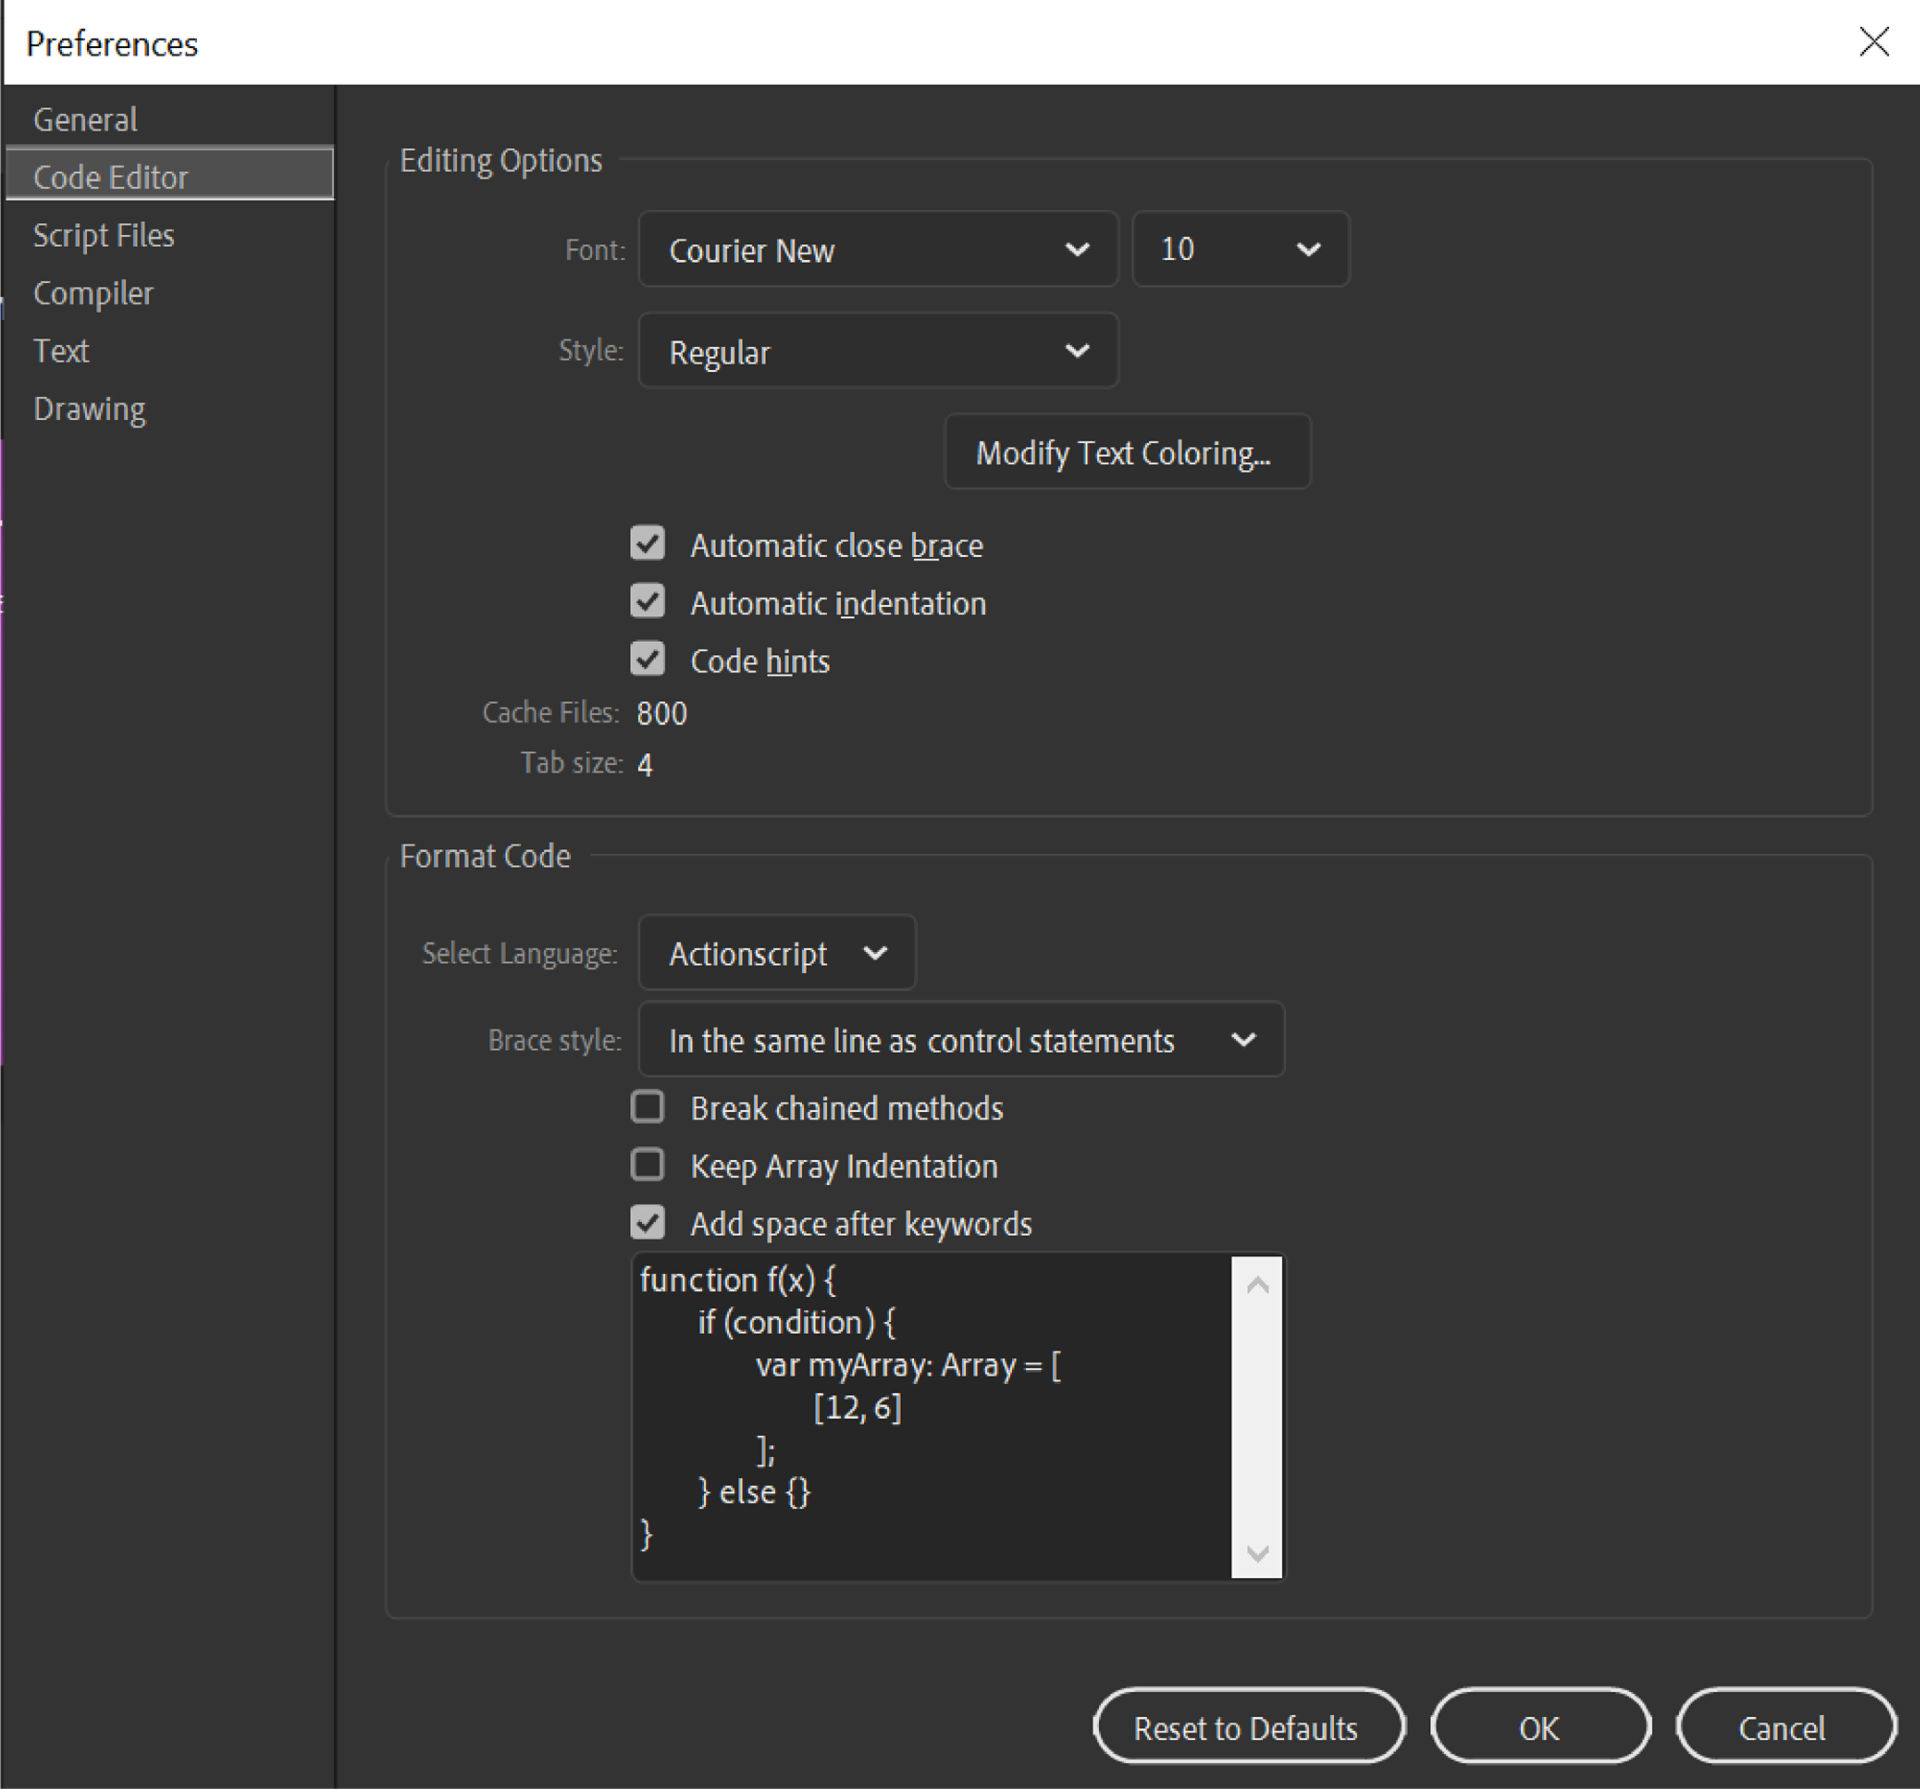Check Keep Array Indentation

pos(647,1165)
